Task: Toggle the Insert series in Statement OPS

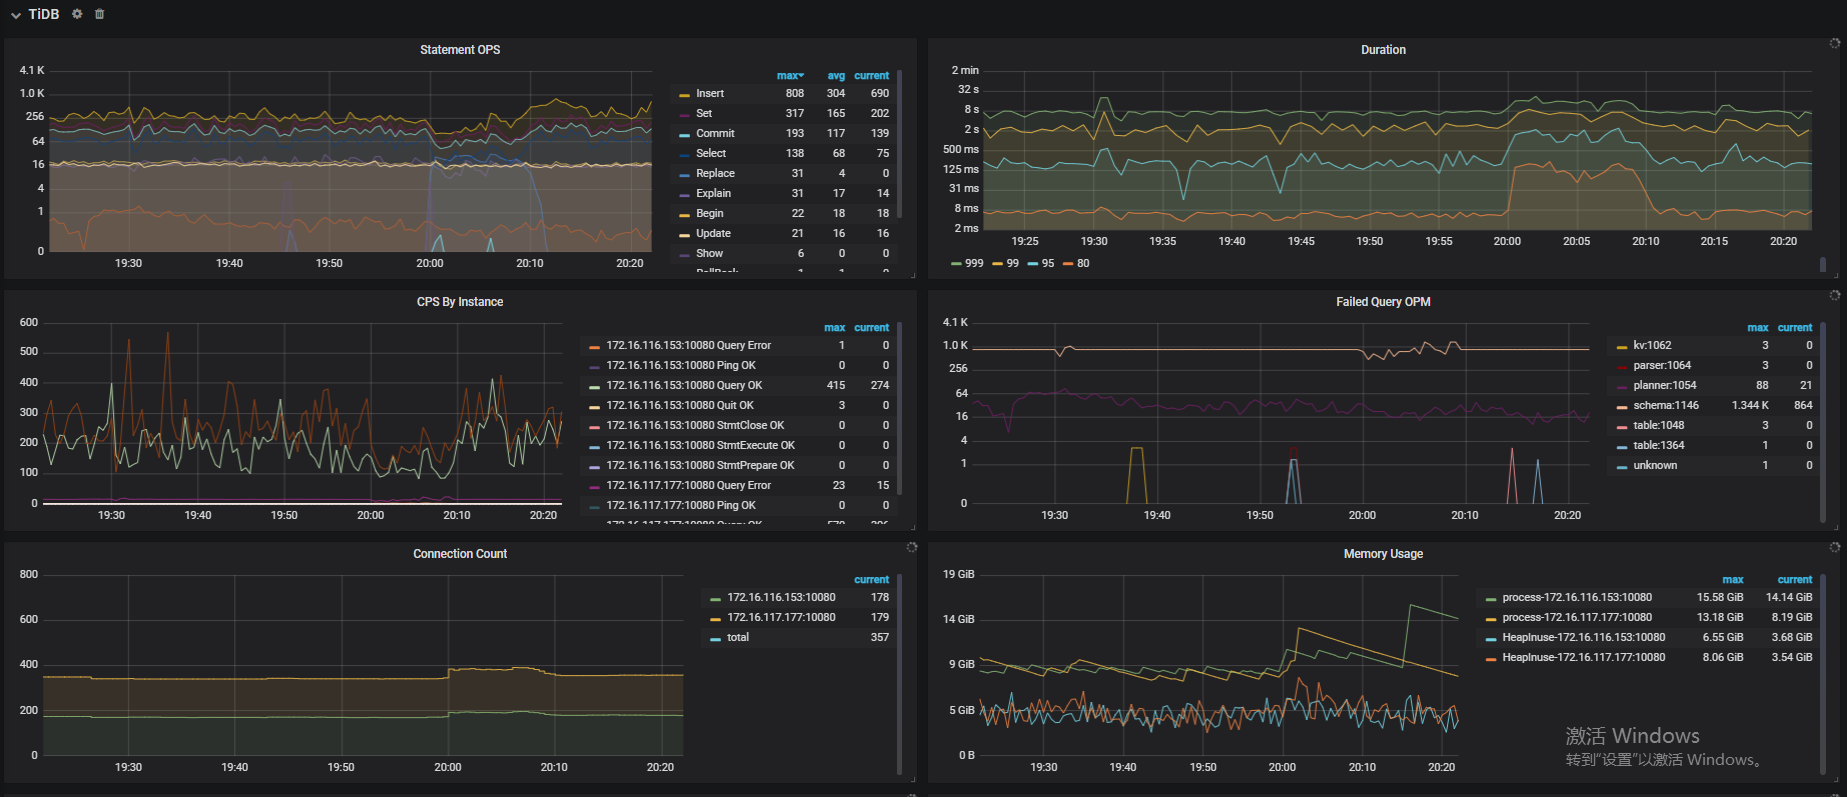Action: tap(710, 94)
